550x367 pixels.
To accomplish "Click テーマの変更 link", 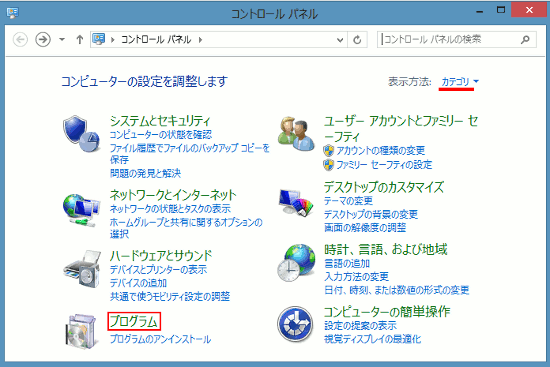I will point(348,201).
